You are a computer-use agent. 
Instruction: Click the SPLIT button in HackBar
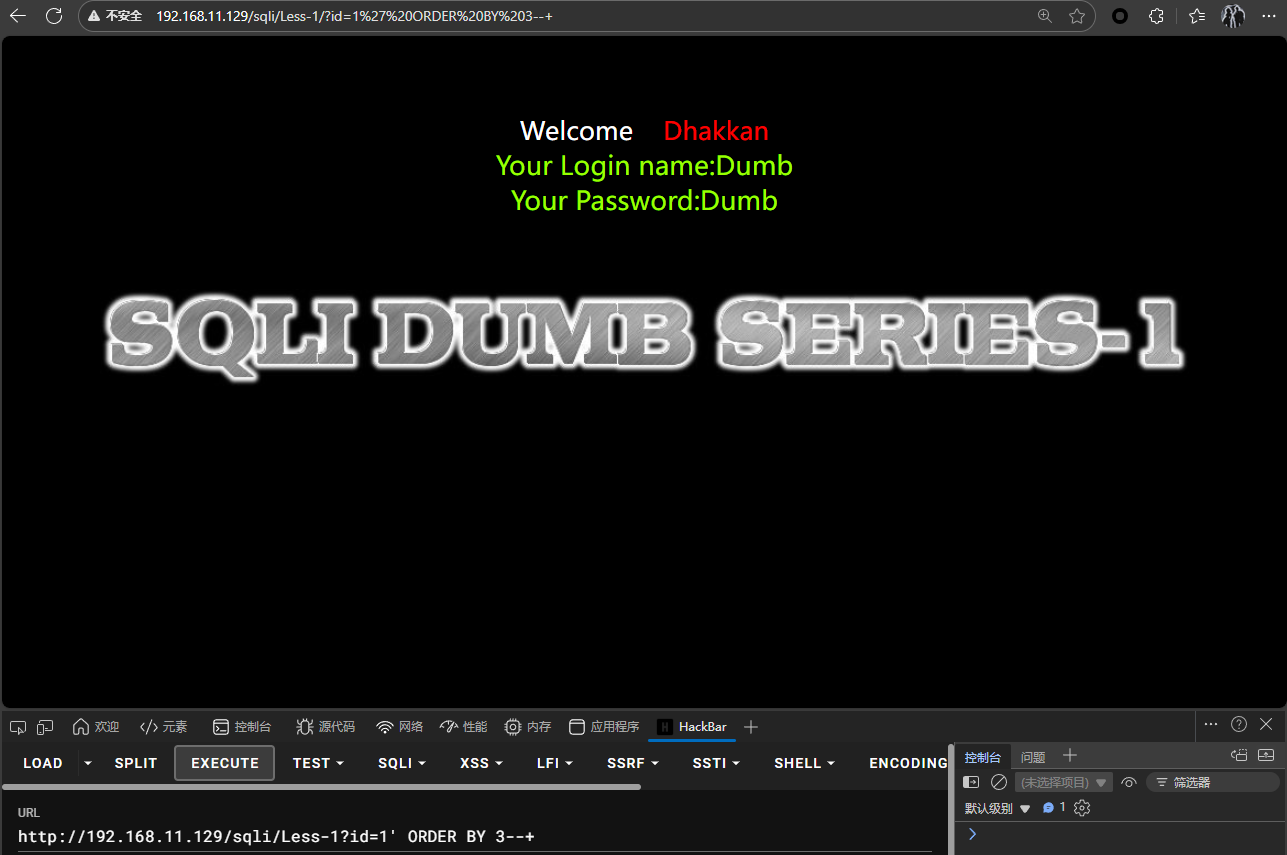coord(136,763)
